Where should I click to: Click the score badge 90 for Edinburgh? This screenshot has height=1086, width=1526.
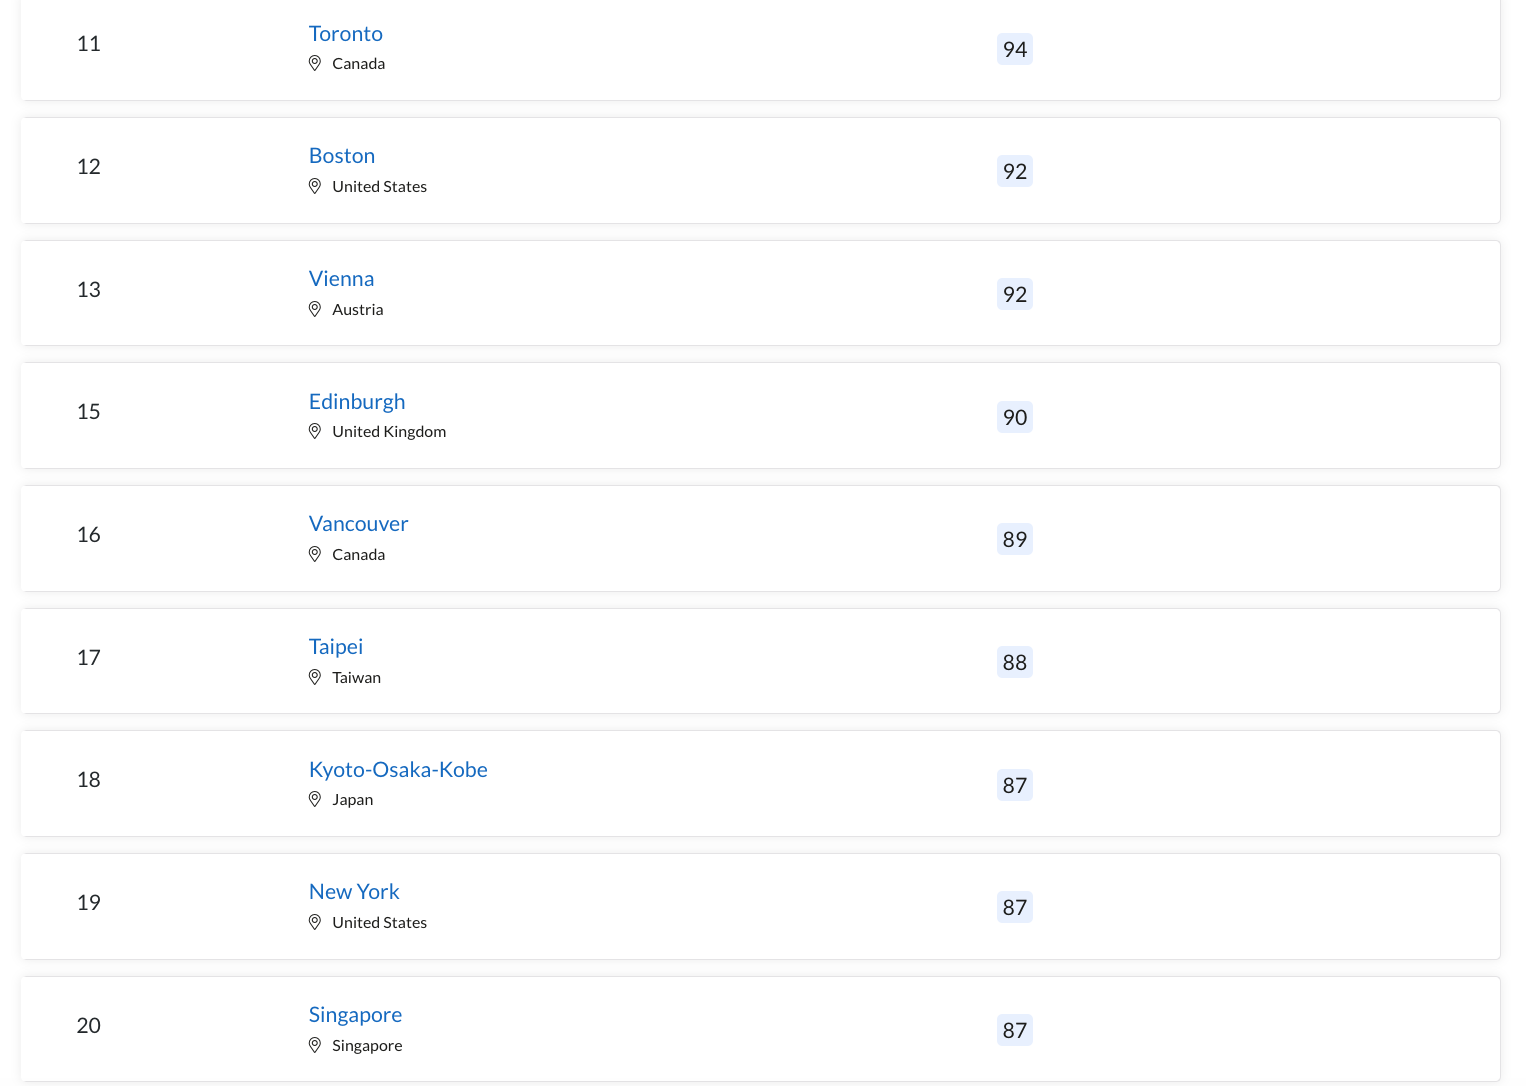click(1015, 417)
